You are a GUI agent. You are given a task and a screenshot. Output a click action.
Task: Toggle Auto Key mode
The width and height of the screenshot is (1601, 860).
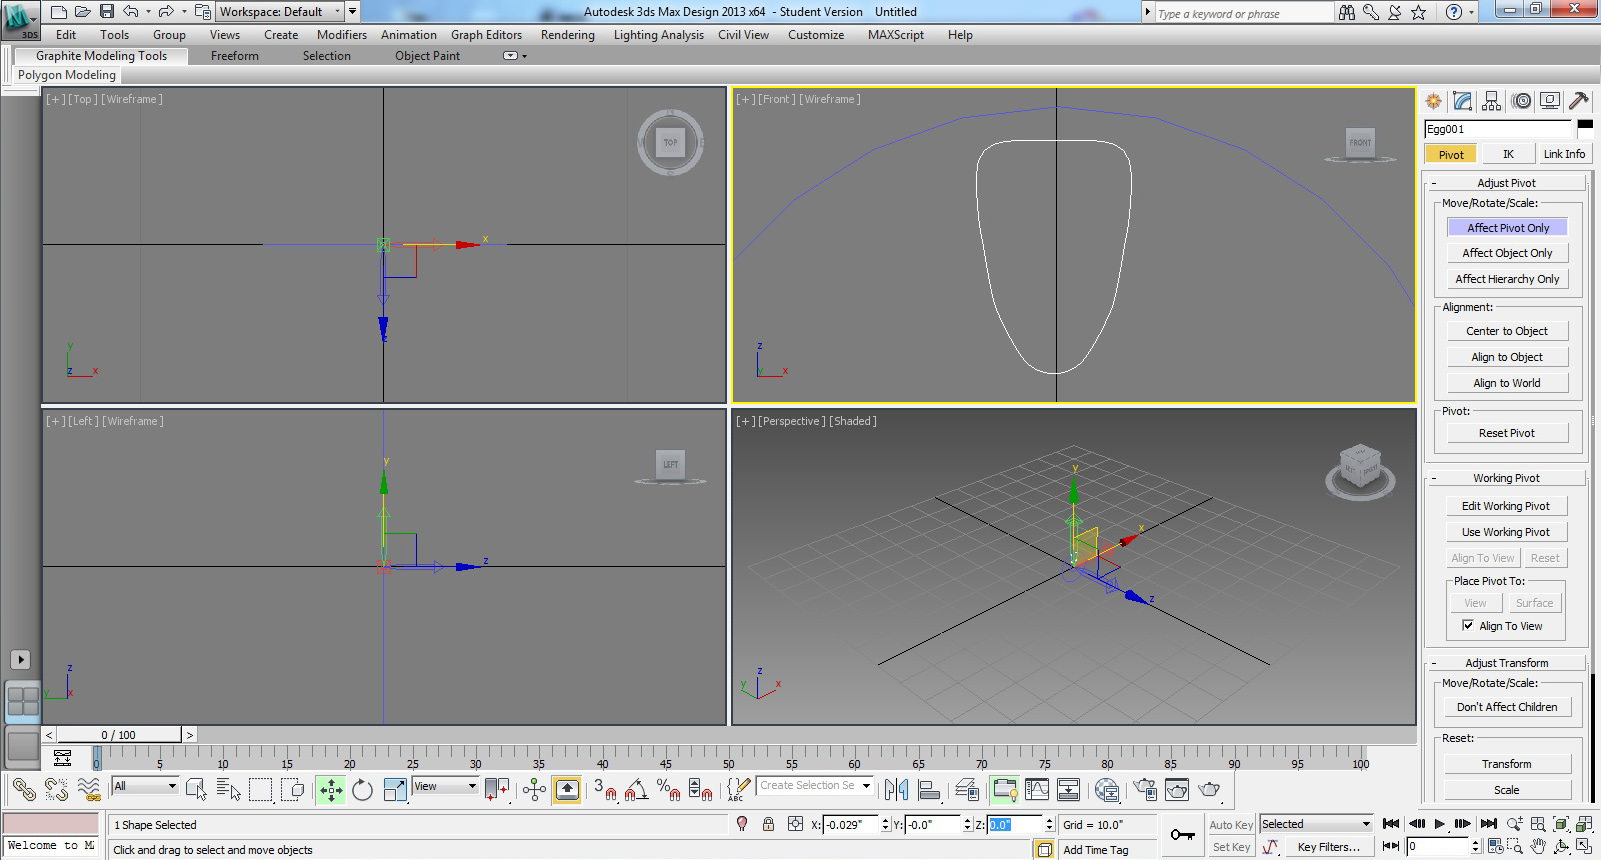[x=1230, y=825]
